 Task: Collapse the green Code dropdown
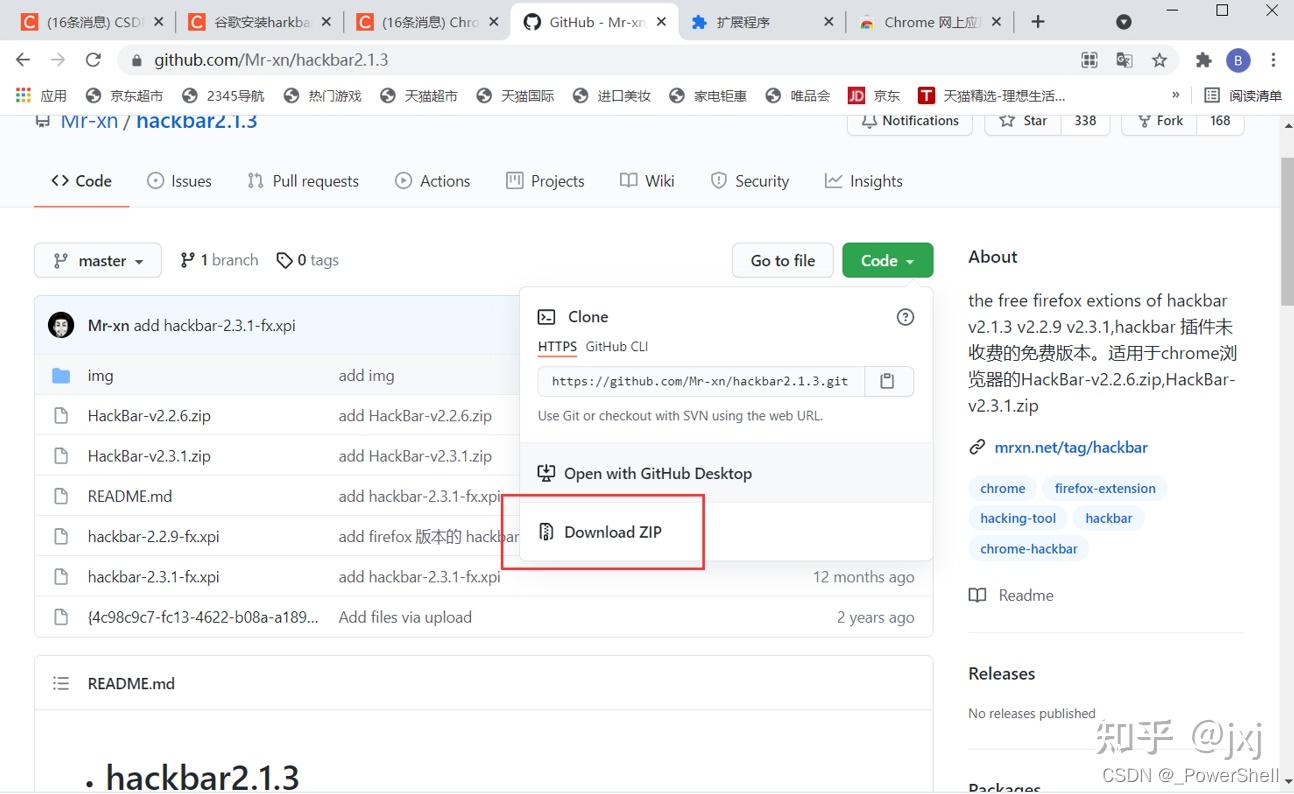[x=888, y=261]
